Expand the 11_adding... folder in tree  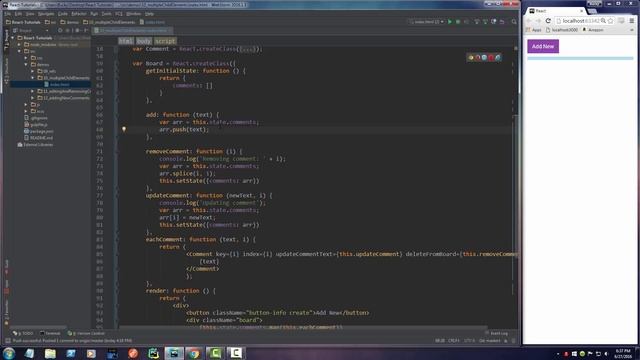tap(33, 91)
